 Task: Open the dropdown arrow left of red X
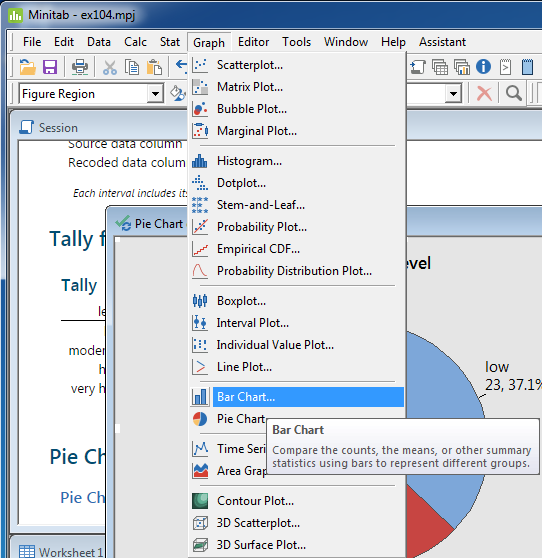tap(453, 94)
